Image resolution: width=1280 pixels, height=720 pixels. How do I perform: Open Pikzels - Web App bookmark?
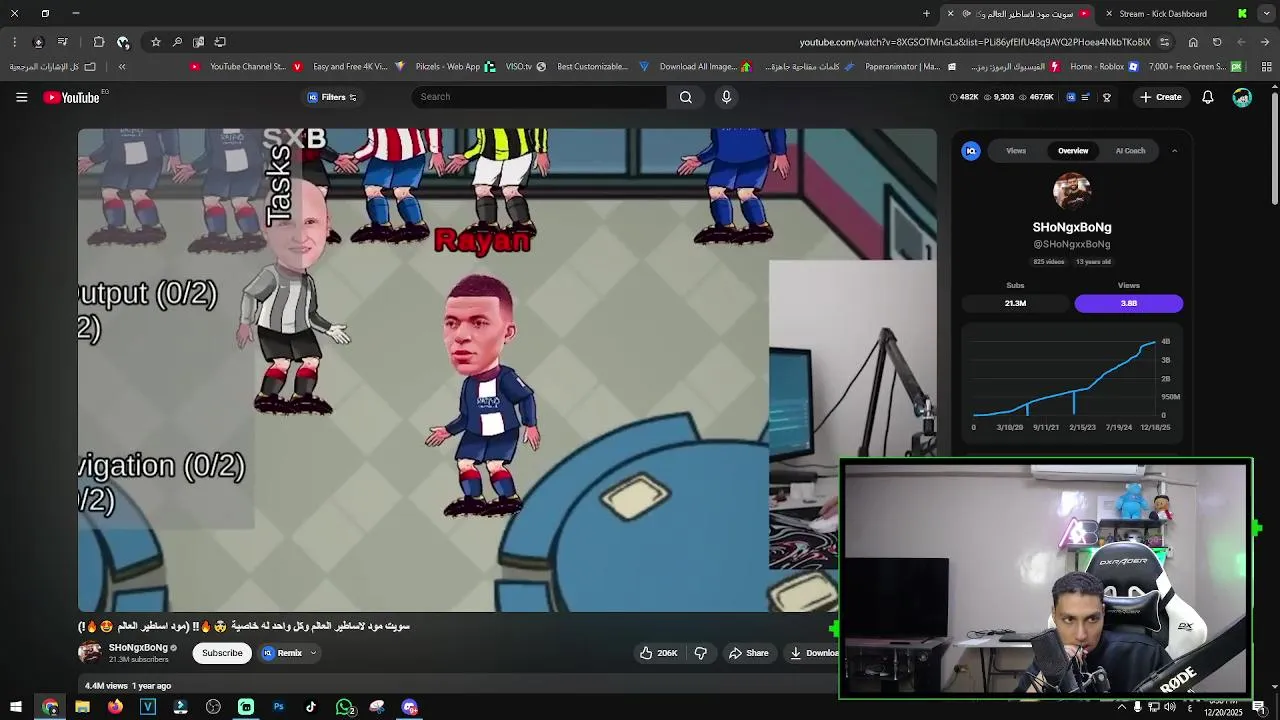pyautogui.click(x=439, y=67)
